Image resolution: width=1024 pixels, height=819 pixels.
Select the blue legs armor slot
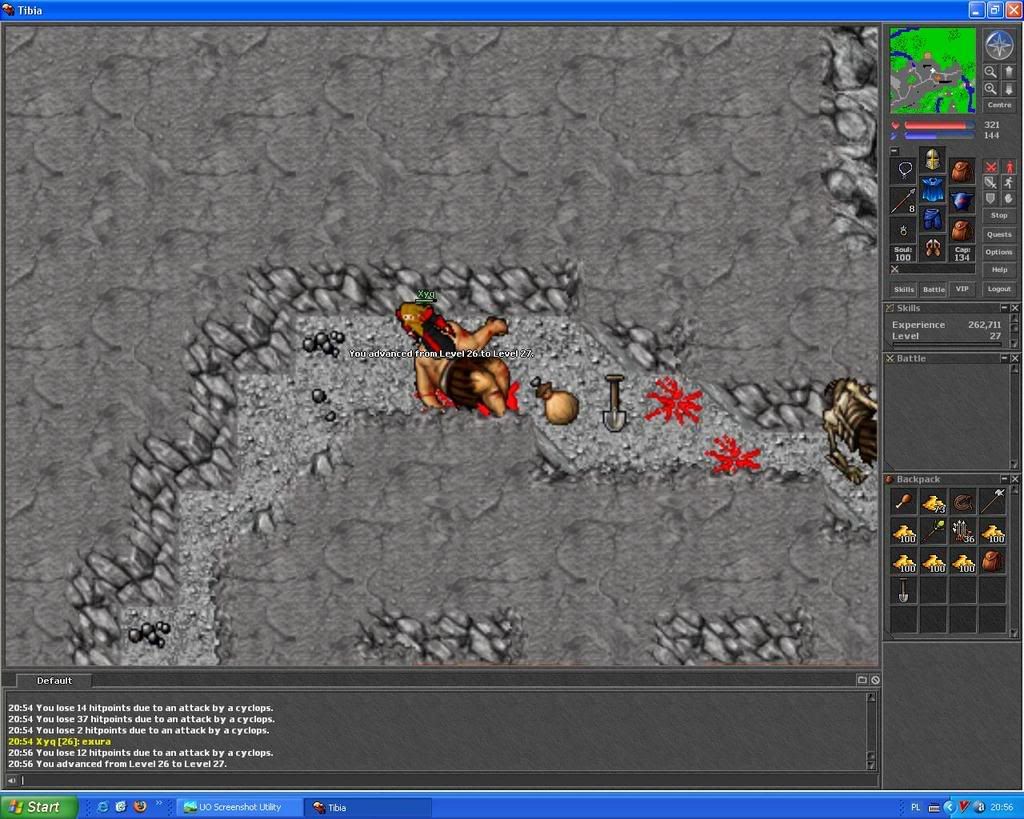tap(932, 219)
